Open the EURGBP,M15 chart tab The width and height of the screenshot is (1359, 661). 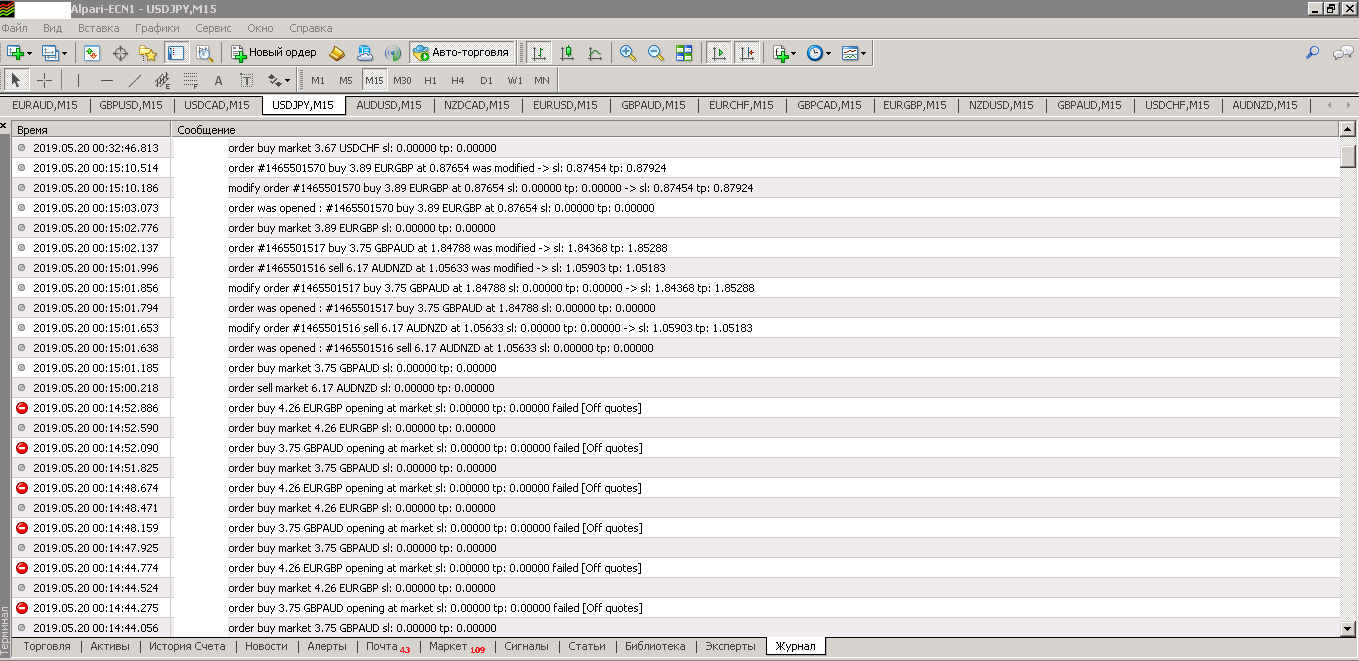pyautogui.click(x=915, y=105)
